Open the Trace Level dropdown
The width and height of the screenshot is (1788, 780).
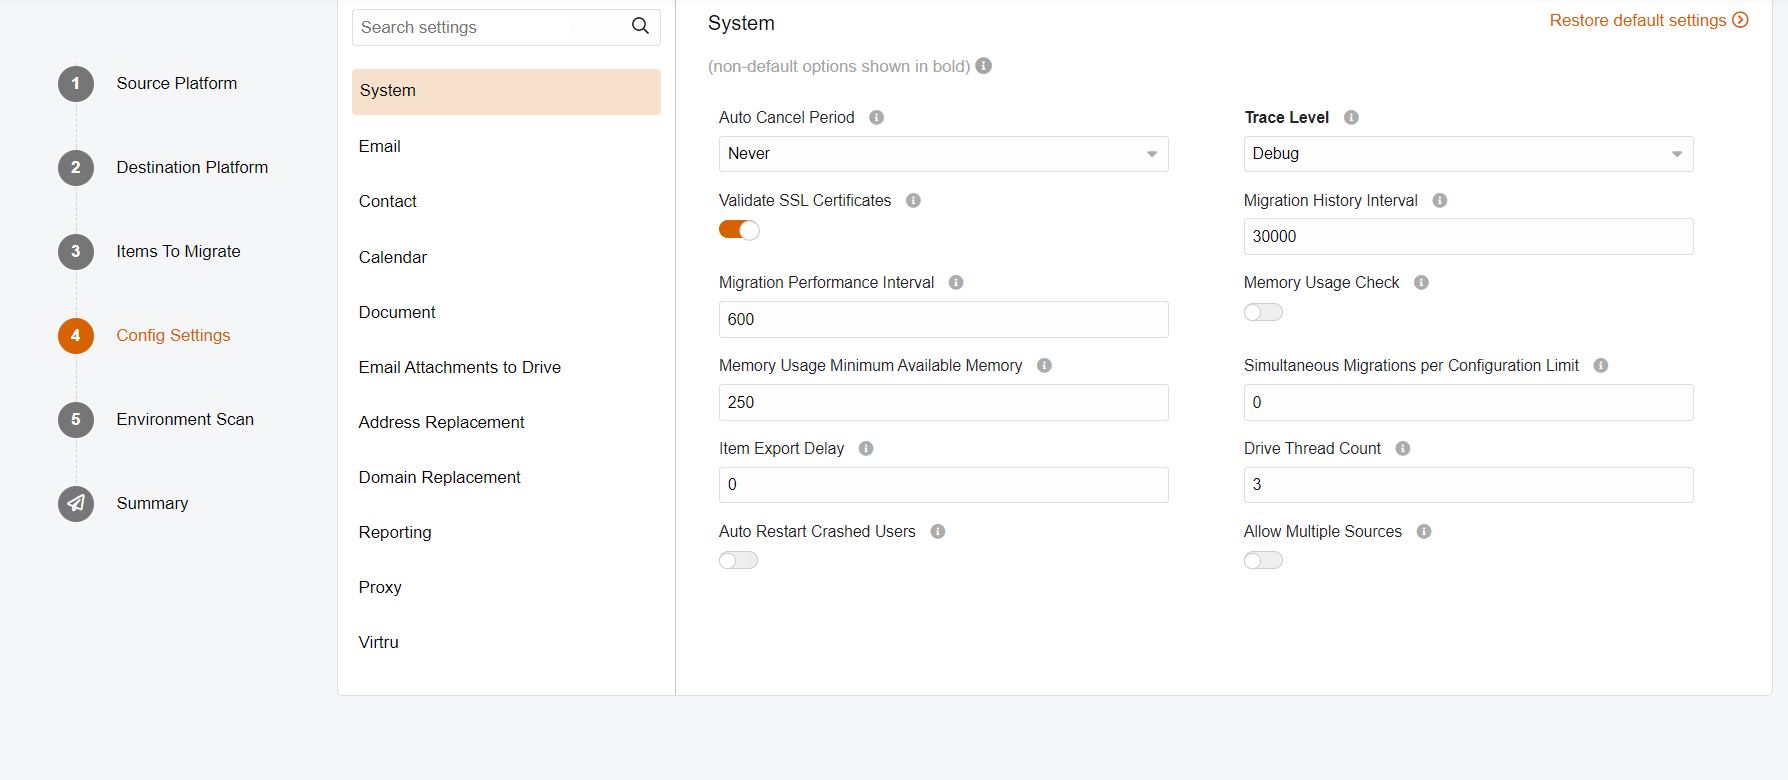1468,154
